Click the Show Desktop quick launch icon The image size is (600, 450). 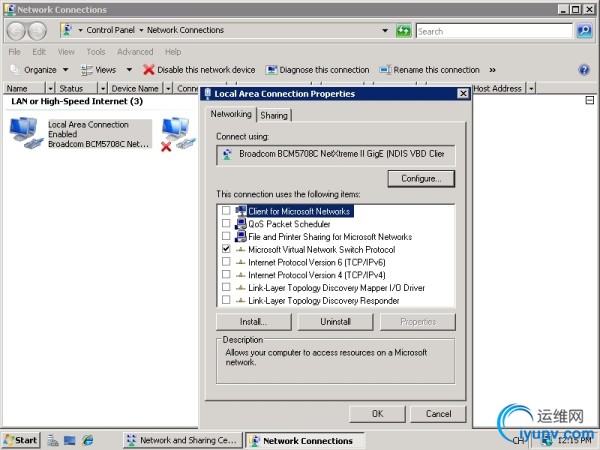70,440
